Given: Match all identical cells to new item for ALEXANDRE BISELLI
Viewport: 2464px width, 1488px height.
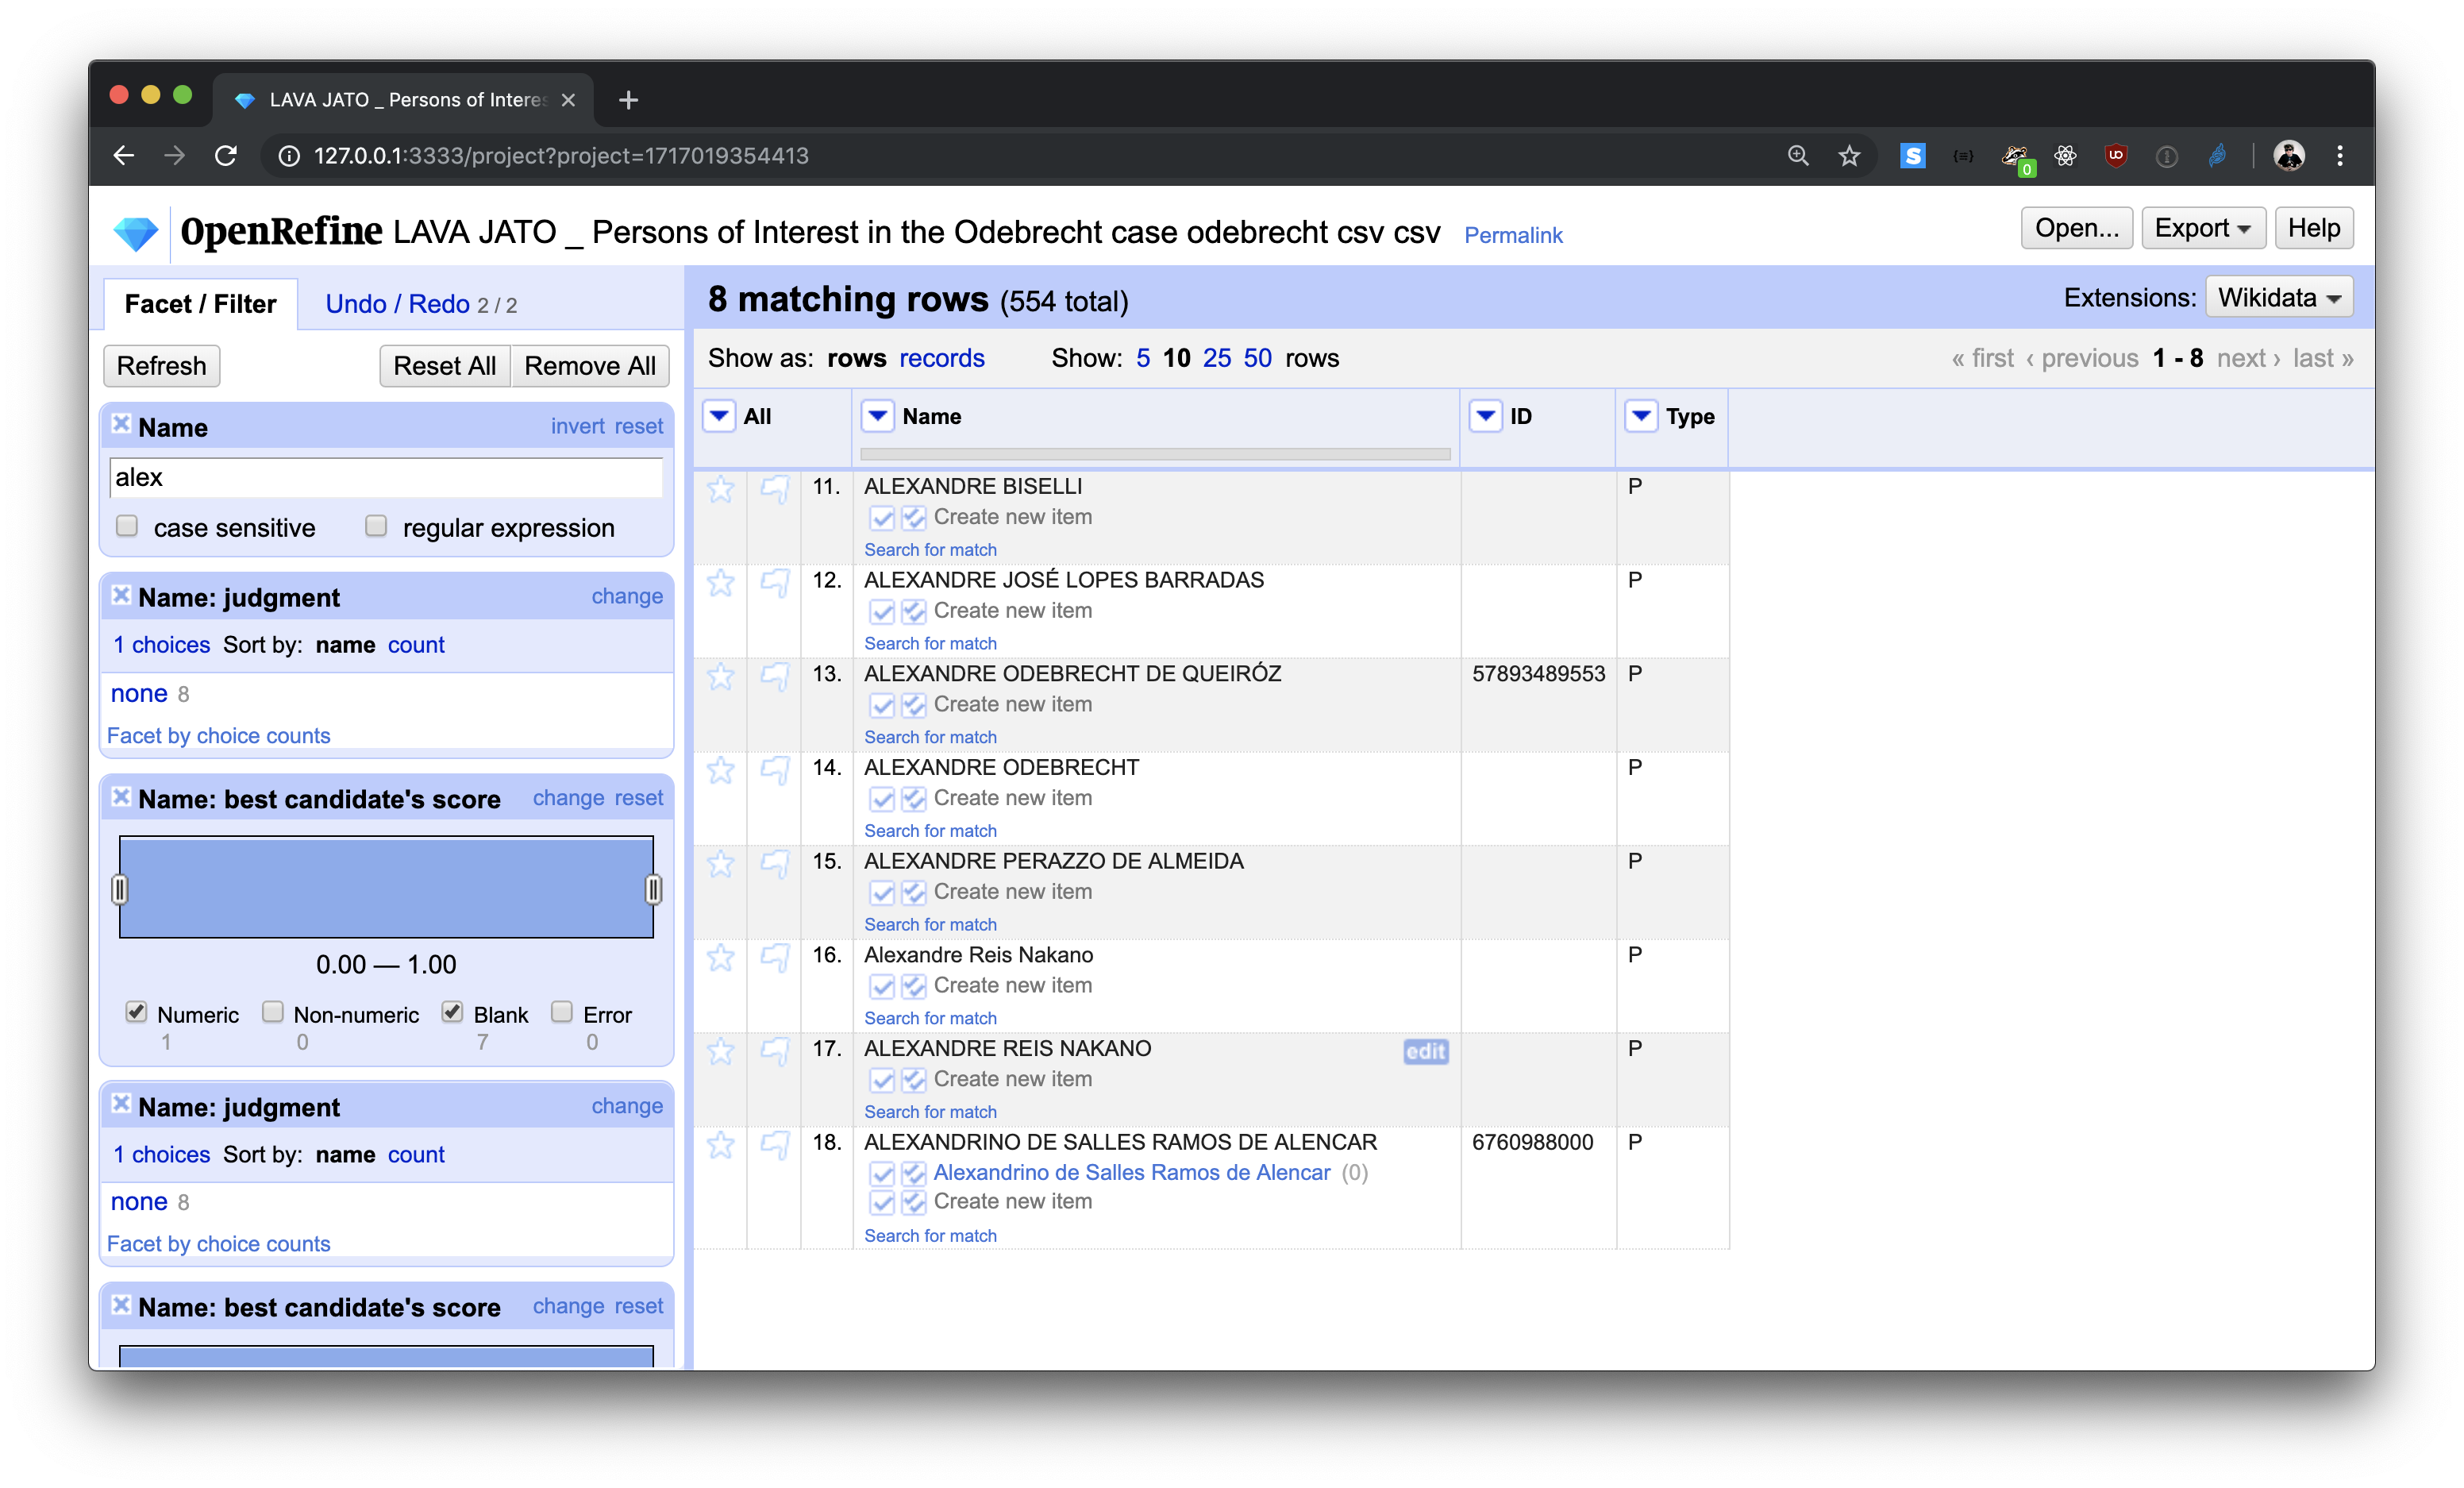Looking at the screenshot, I should [913, 518].
